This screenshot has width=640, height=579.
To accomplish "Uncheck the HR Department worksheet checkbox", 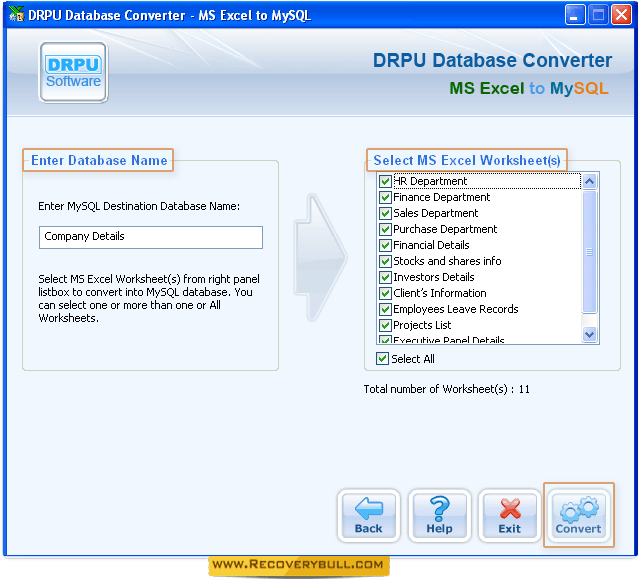I will (x=385, y=181).
